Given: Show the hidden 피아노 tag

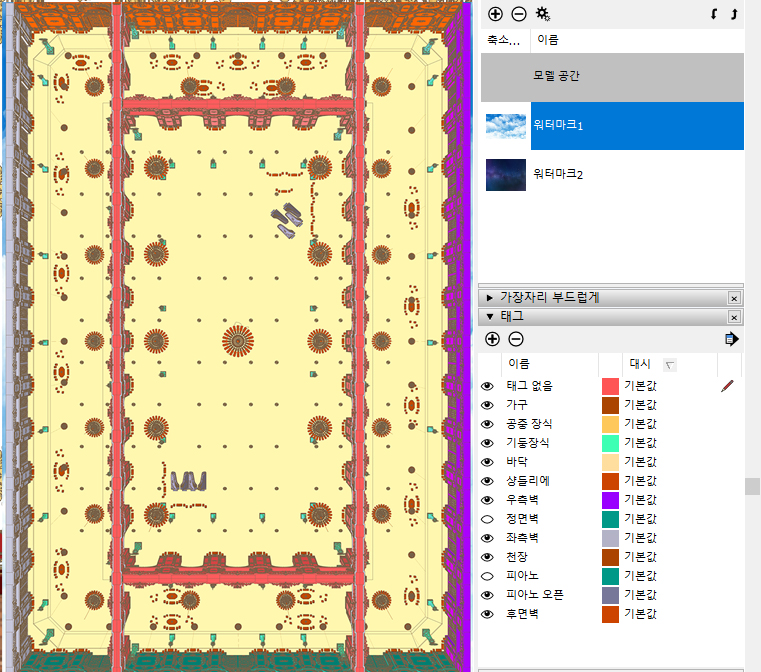Looking at the screenshot, I should 488,576.
